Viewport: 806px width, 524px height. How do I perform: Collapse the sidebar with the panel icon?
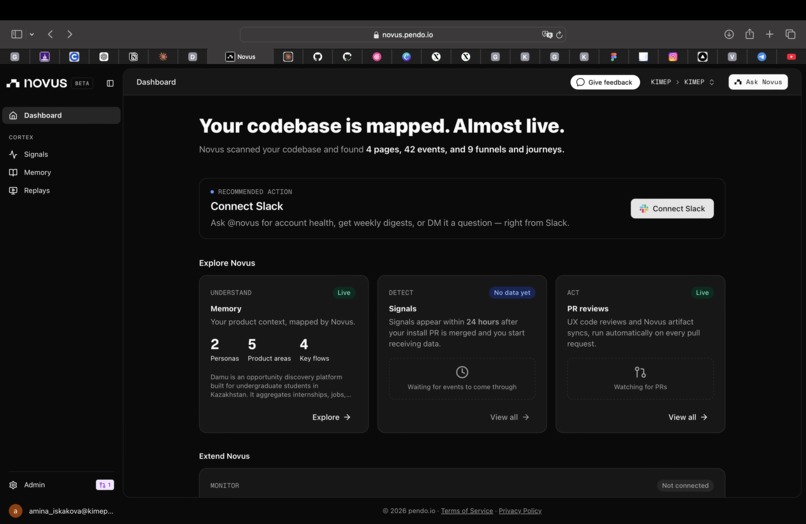pyautogui.click(x=110, y=83)
